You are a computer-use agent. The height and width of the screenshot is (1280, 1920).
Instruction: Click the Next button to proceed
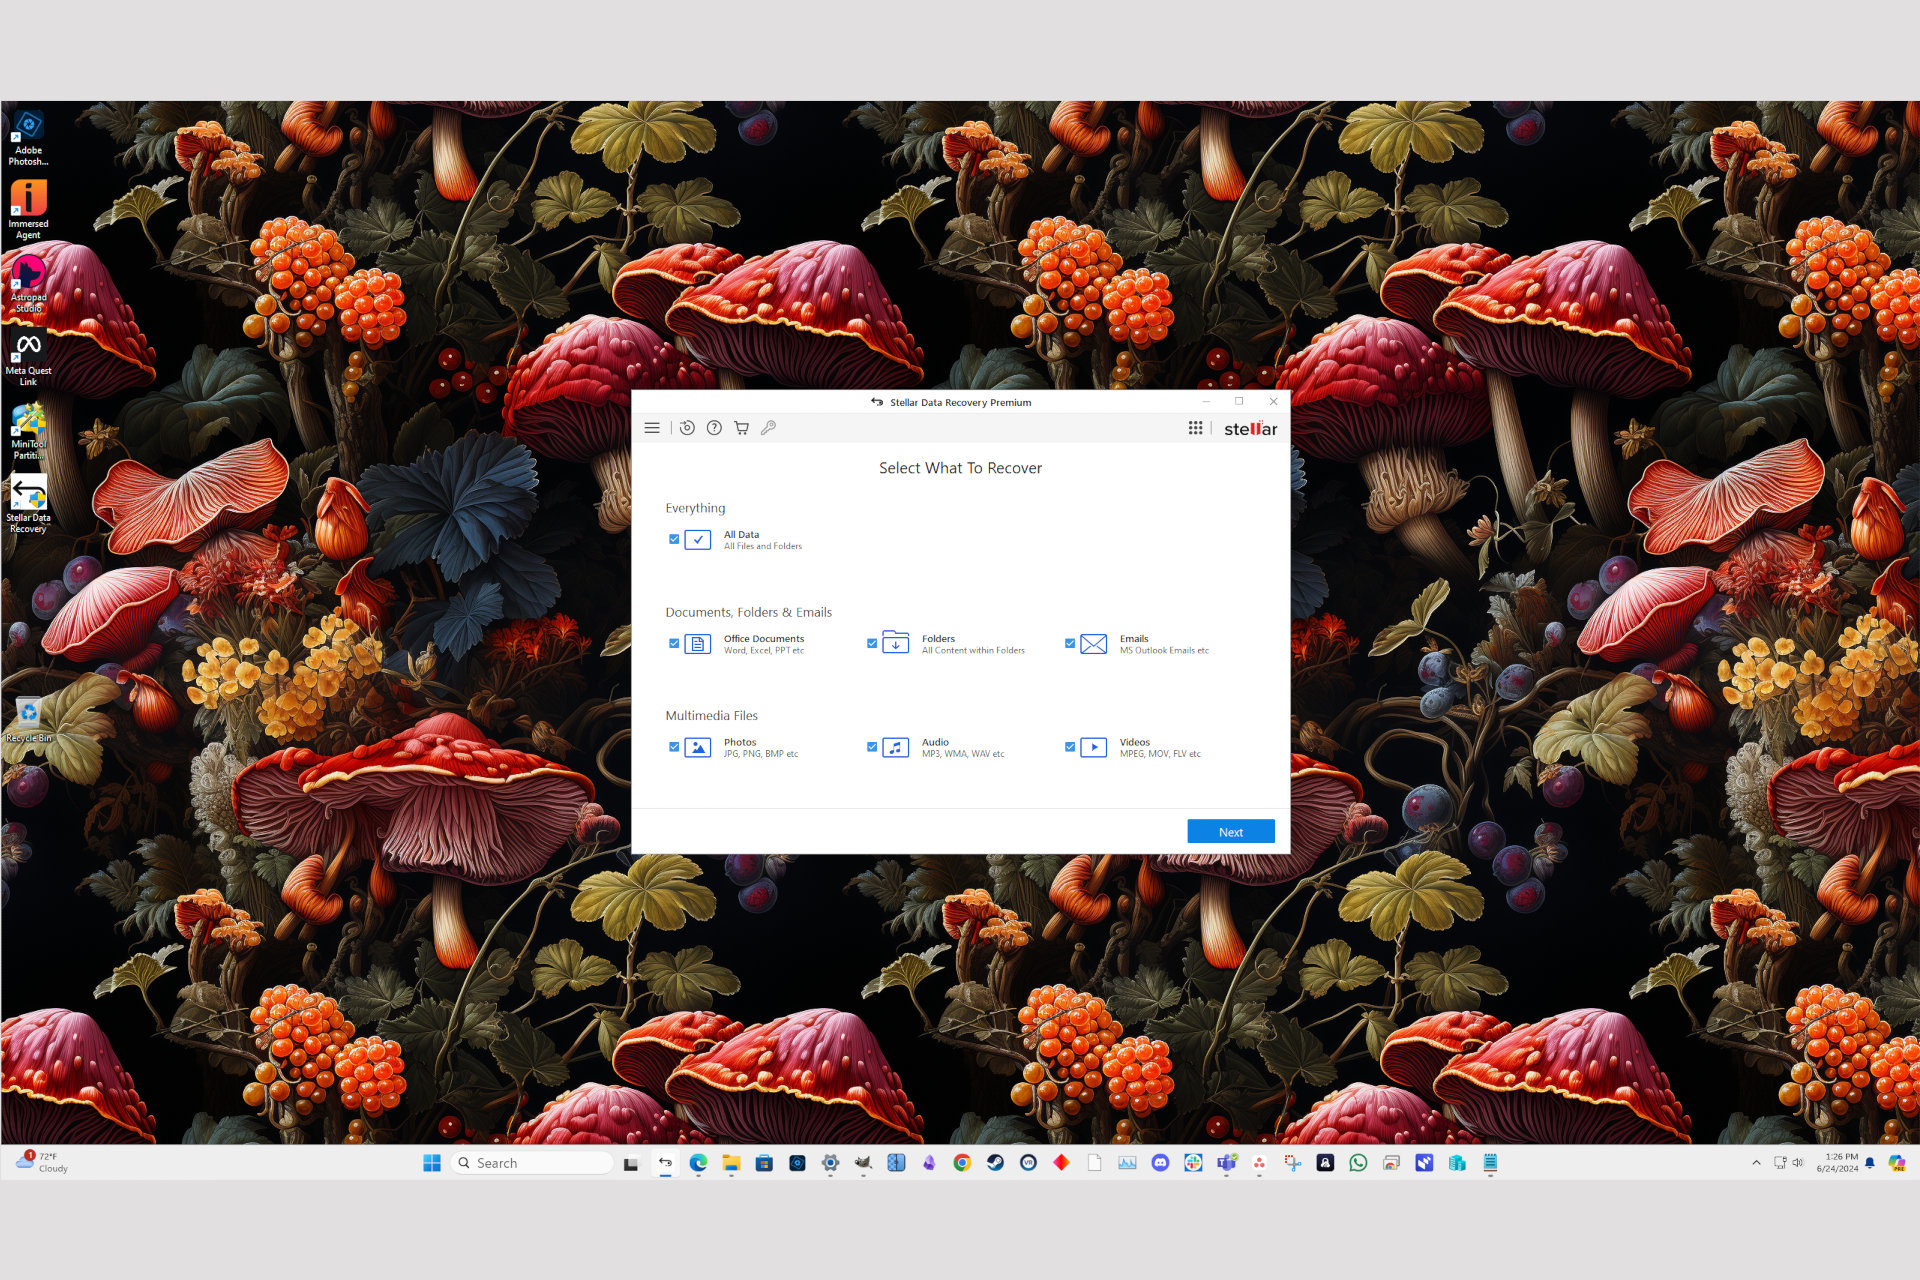1229,829
